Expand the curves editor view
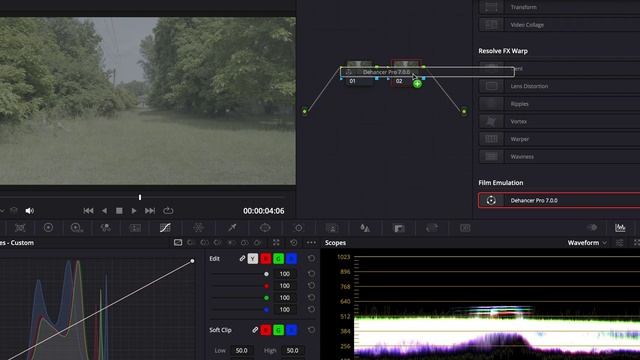The width and height of the screenshot is (640, 360). coord(276,242)
